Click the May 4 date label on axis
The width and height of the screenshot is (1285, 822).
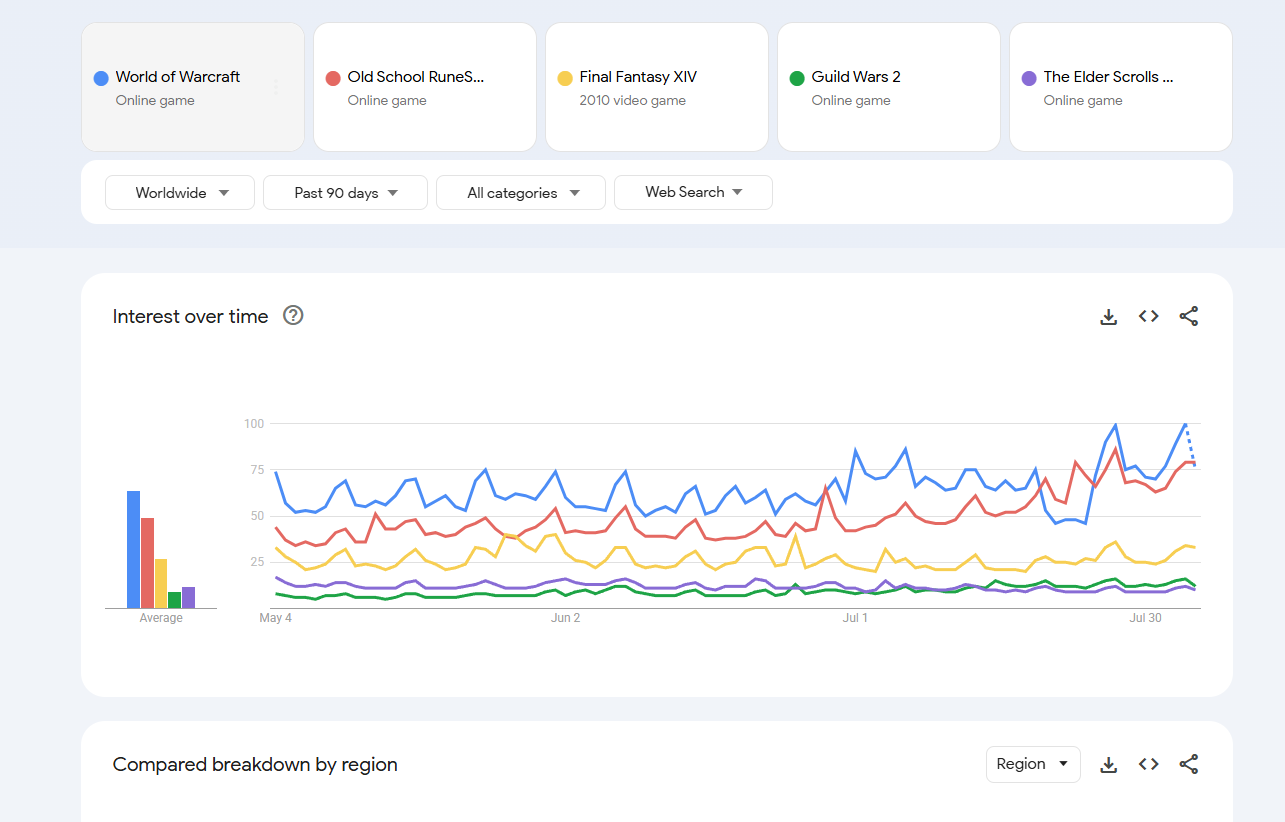275,618
